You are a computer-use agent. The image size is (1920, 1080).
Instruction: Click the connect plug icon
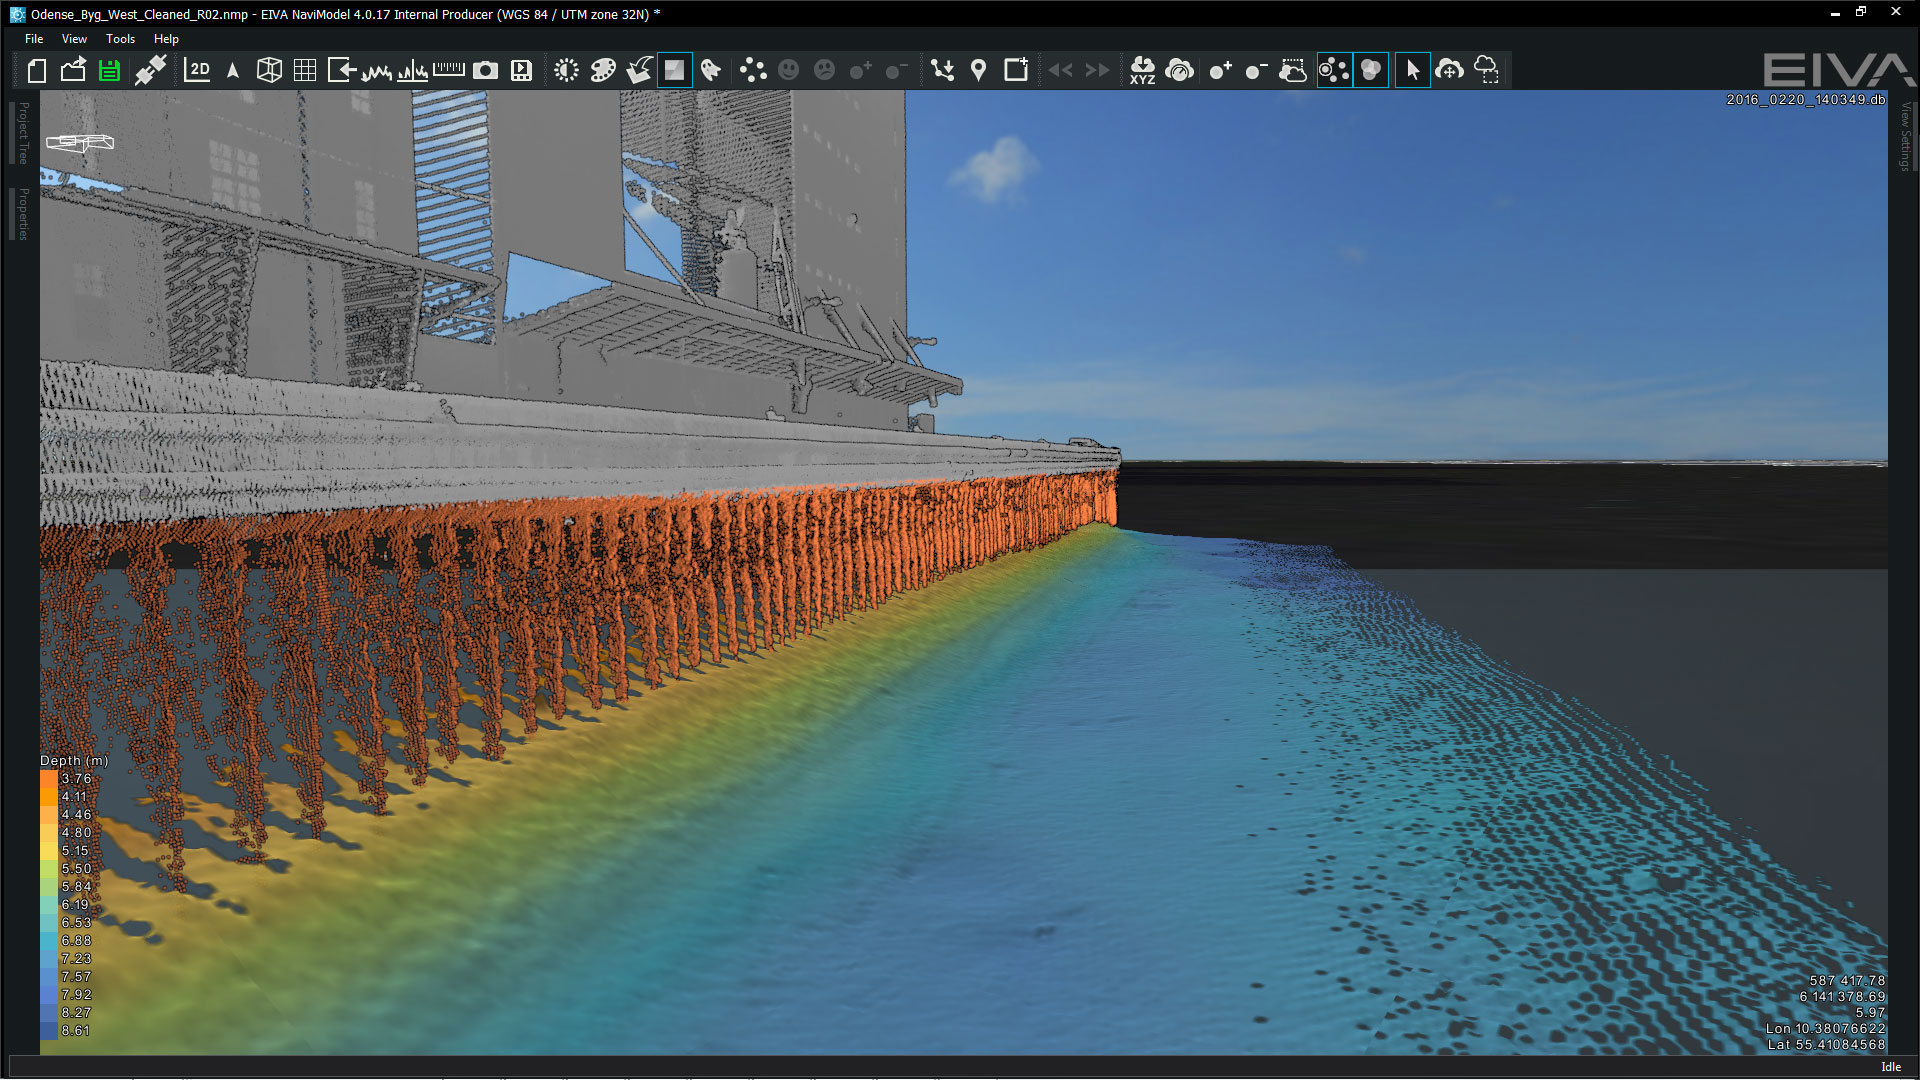click(x=150, y=70)
